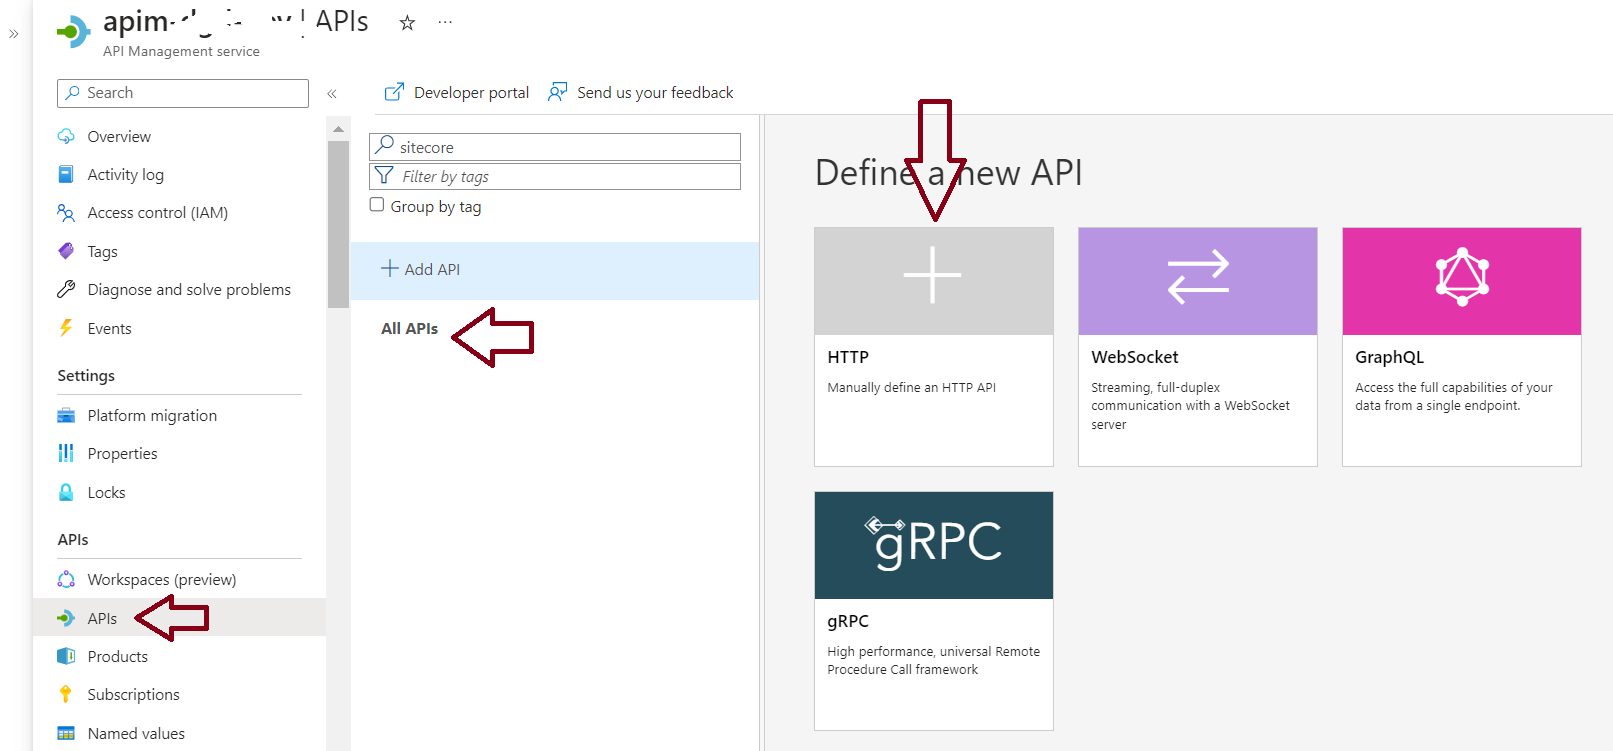The height and width of the screenshot is (751, 1613).
Task: Click the Properties bars icon
Action: click(66, 453)
